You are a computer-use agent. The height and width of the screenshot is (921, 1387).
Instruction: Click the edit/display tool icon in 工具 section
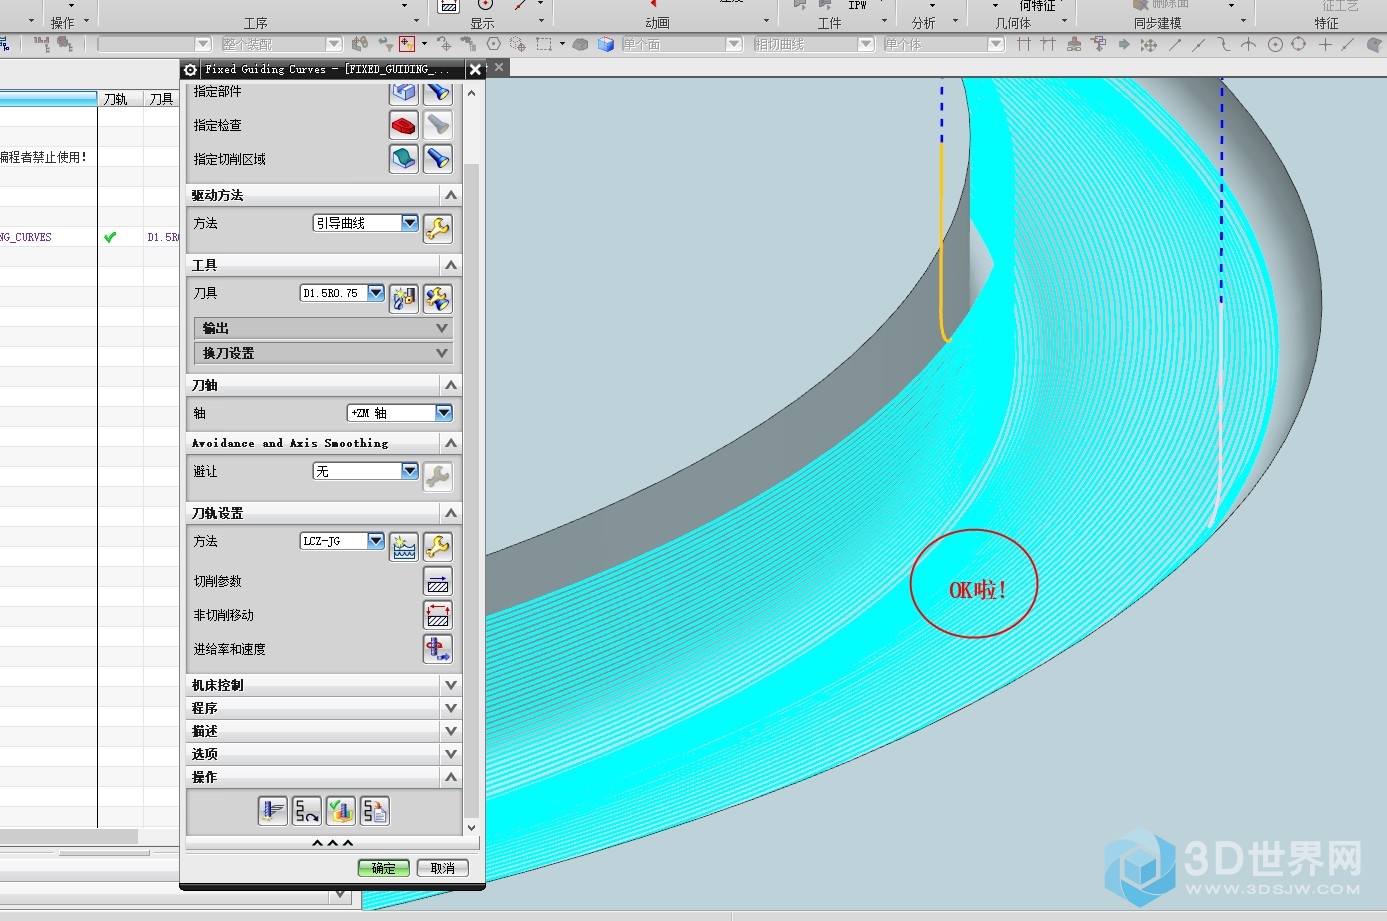438,298
